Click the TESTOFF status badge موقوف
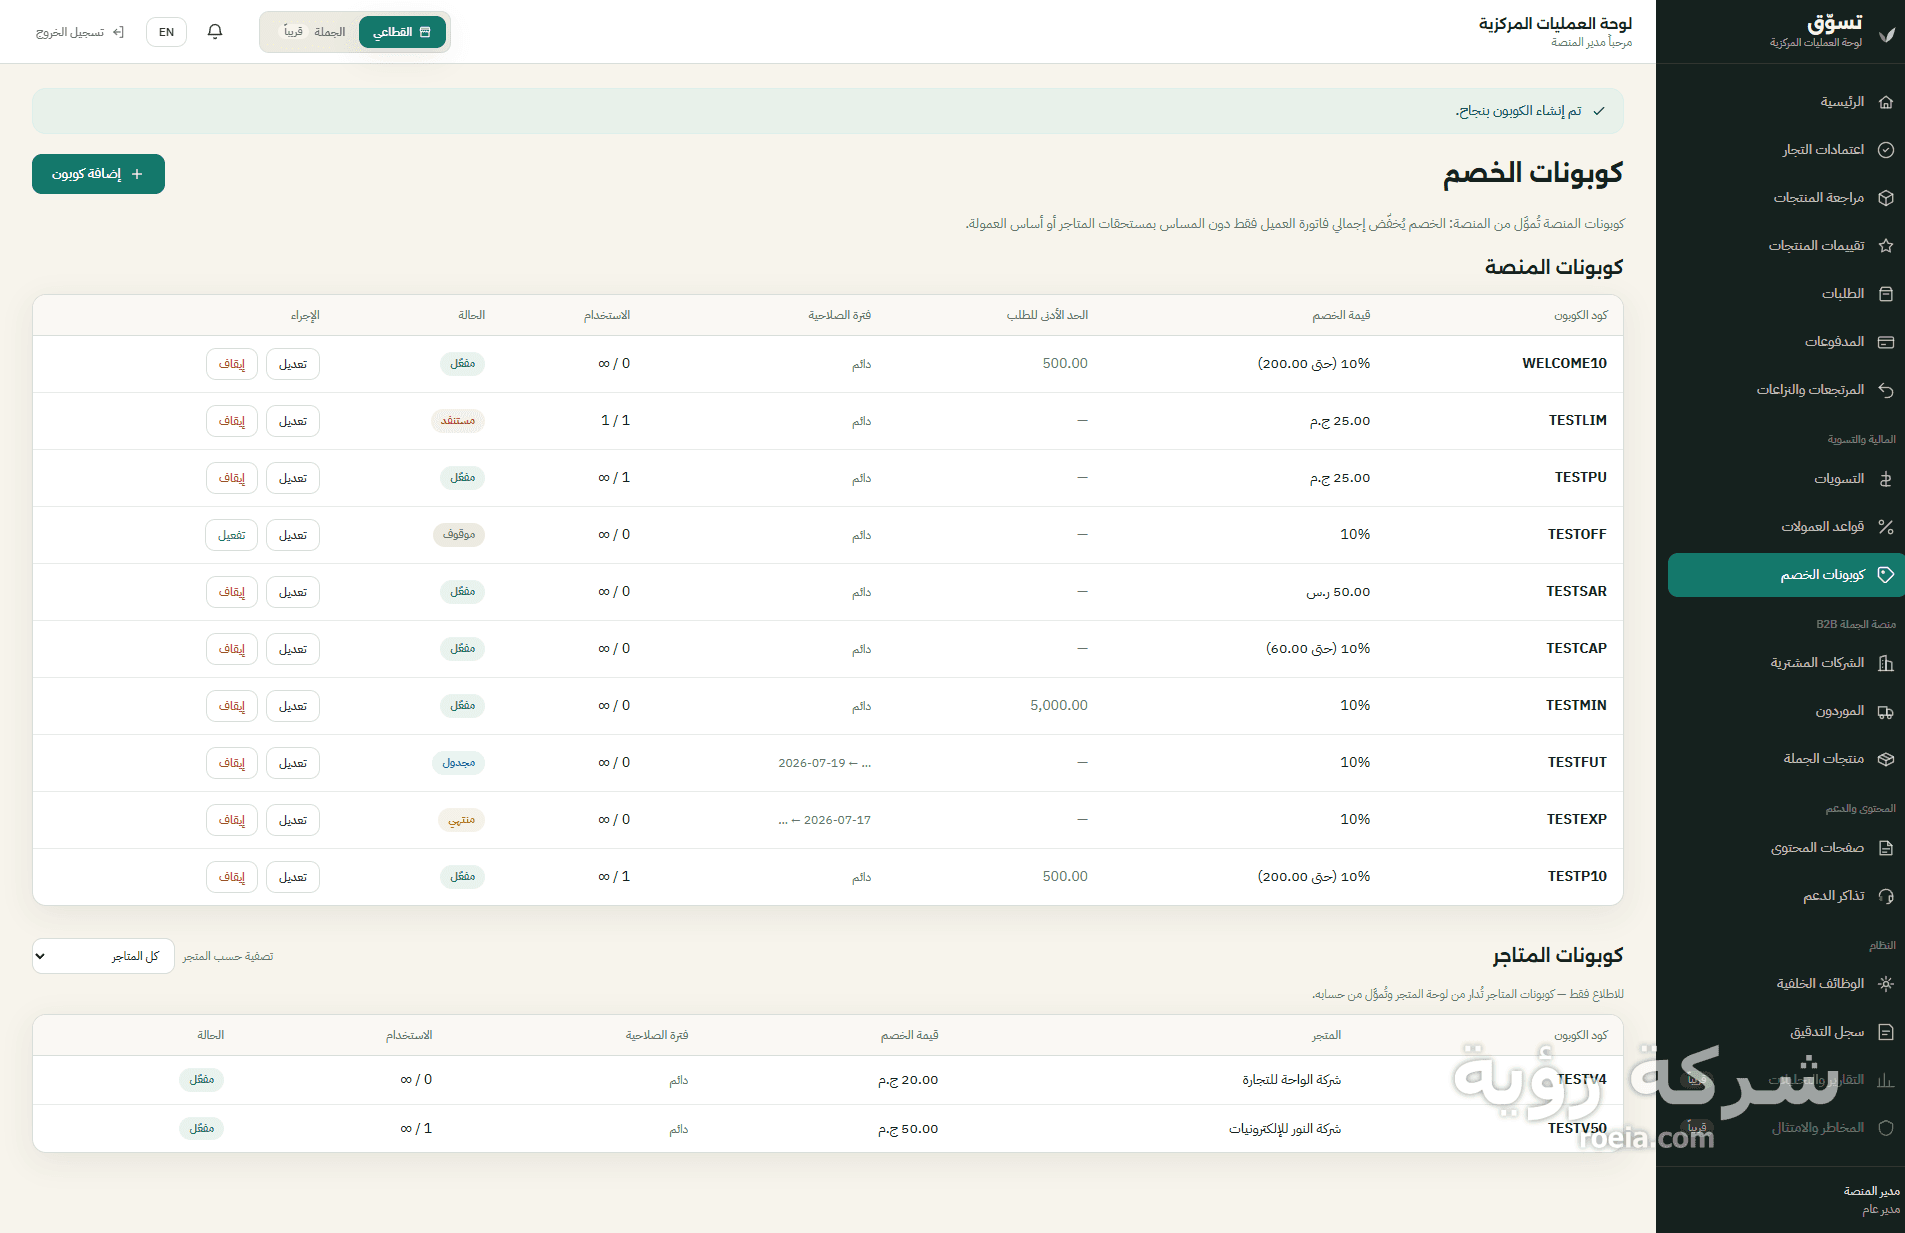The height and width of the screenshot is (1233, 1905). (459, 535)
